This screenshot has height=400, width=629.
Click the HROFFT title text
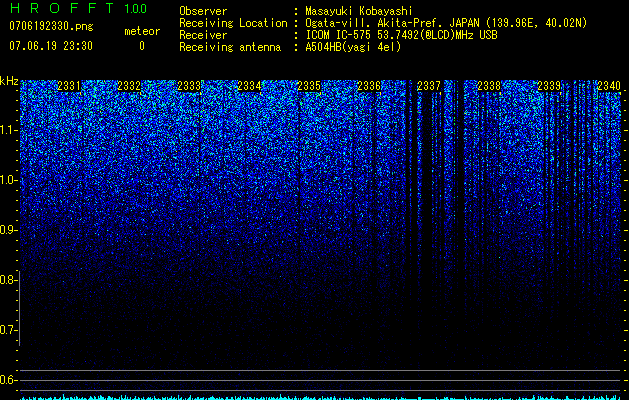point(62,8)
